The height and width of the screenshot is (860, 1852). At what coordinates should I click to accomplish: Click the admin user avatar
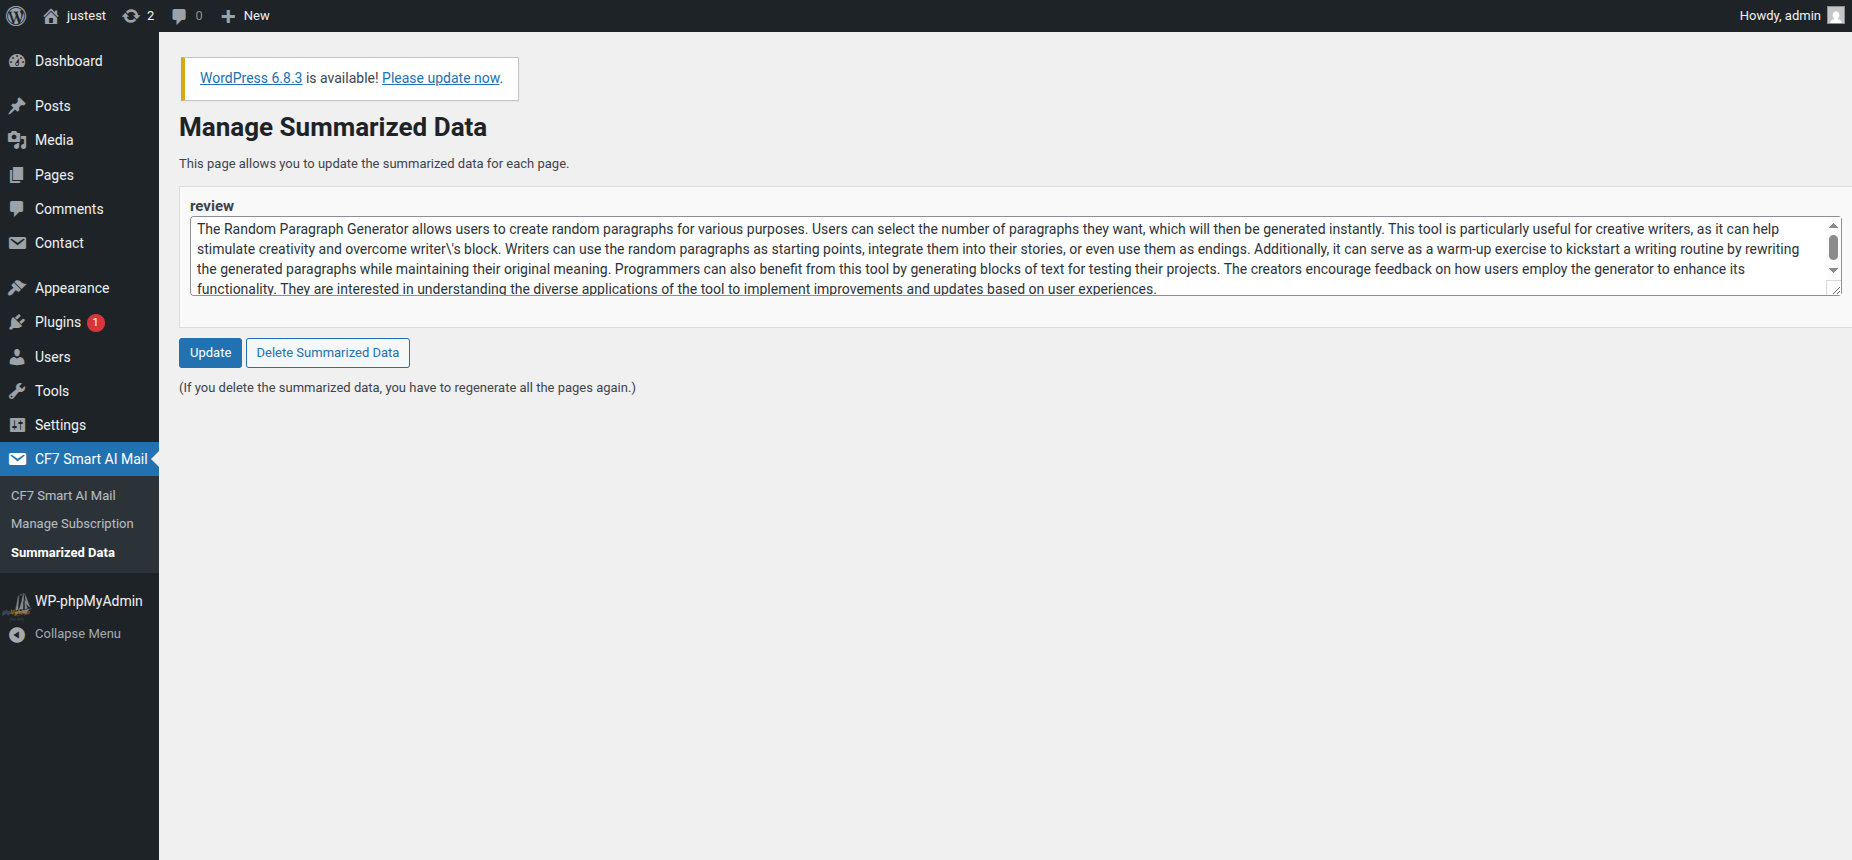1836,16
